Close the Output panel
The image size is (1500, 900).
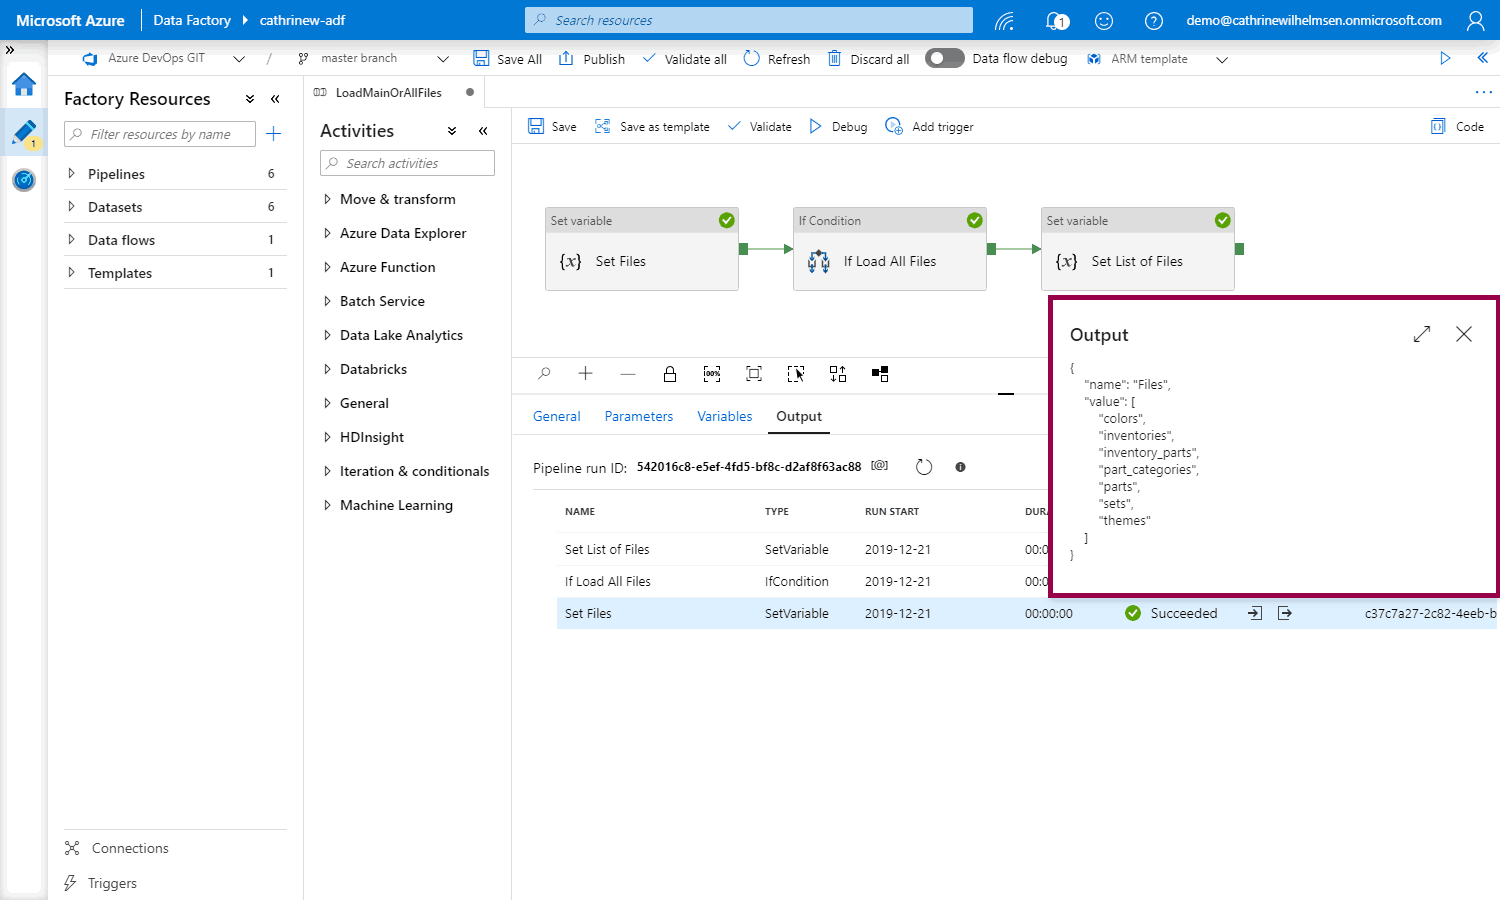(1464, 334)
